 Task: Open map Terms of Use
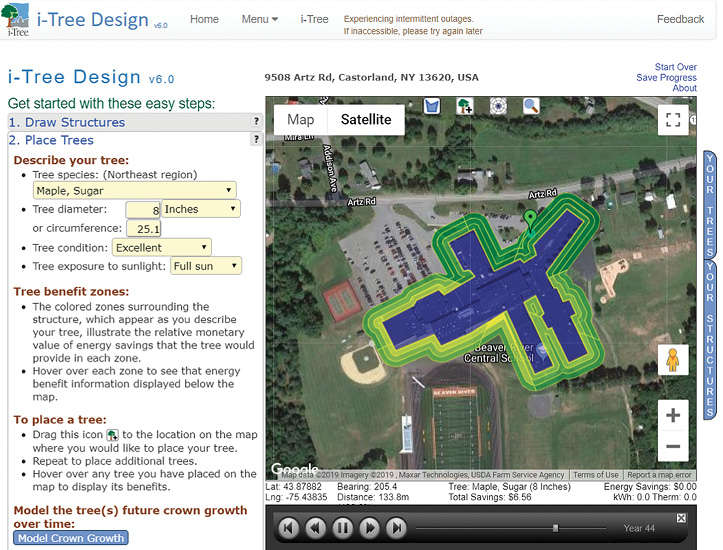[x=595, y=474]
